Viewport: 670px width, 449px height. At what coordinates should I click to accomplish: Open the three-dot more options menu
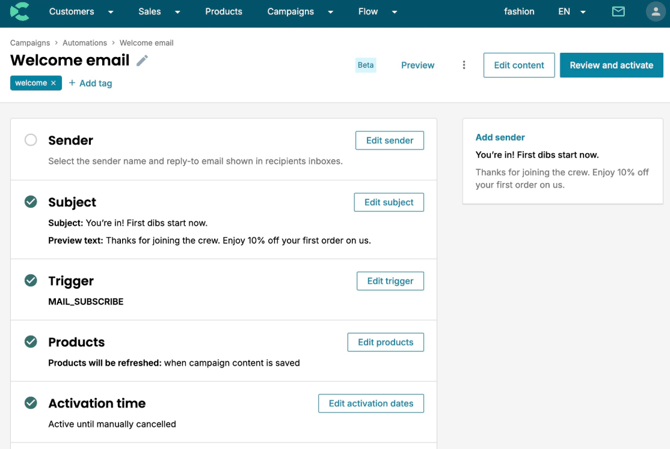[x=464, y=65]
